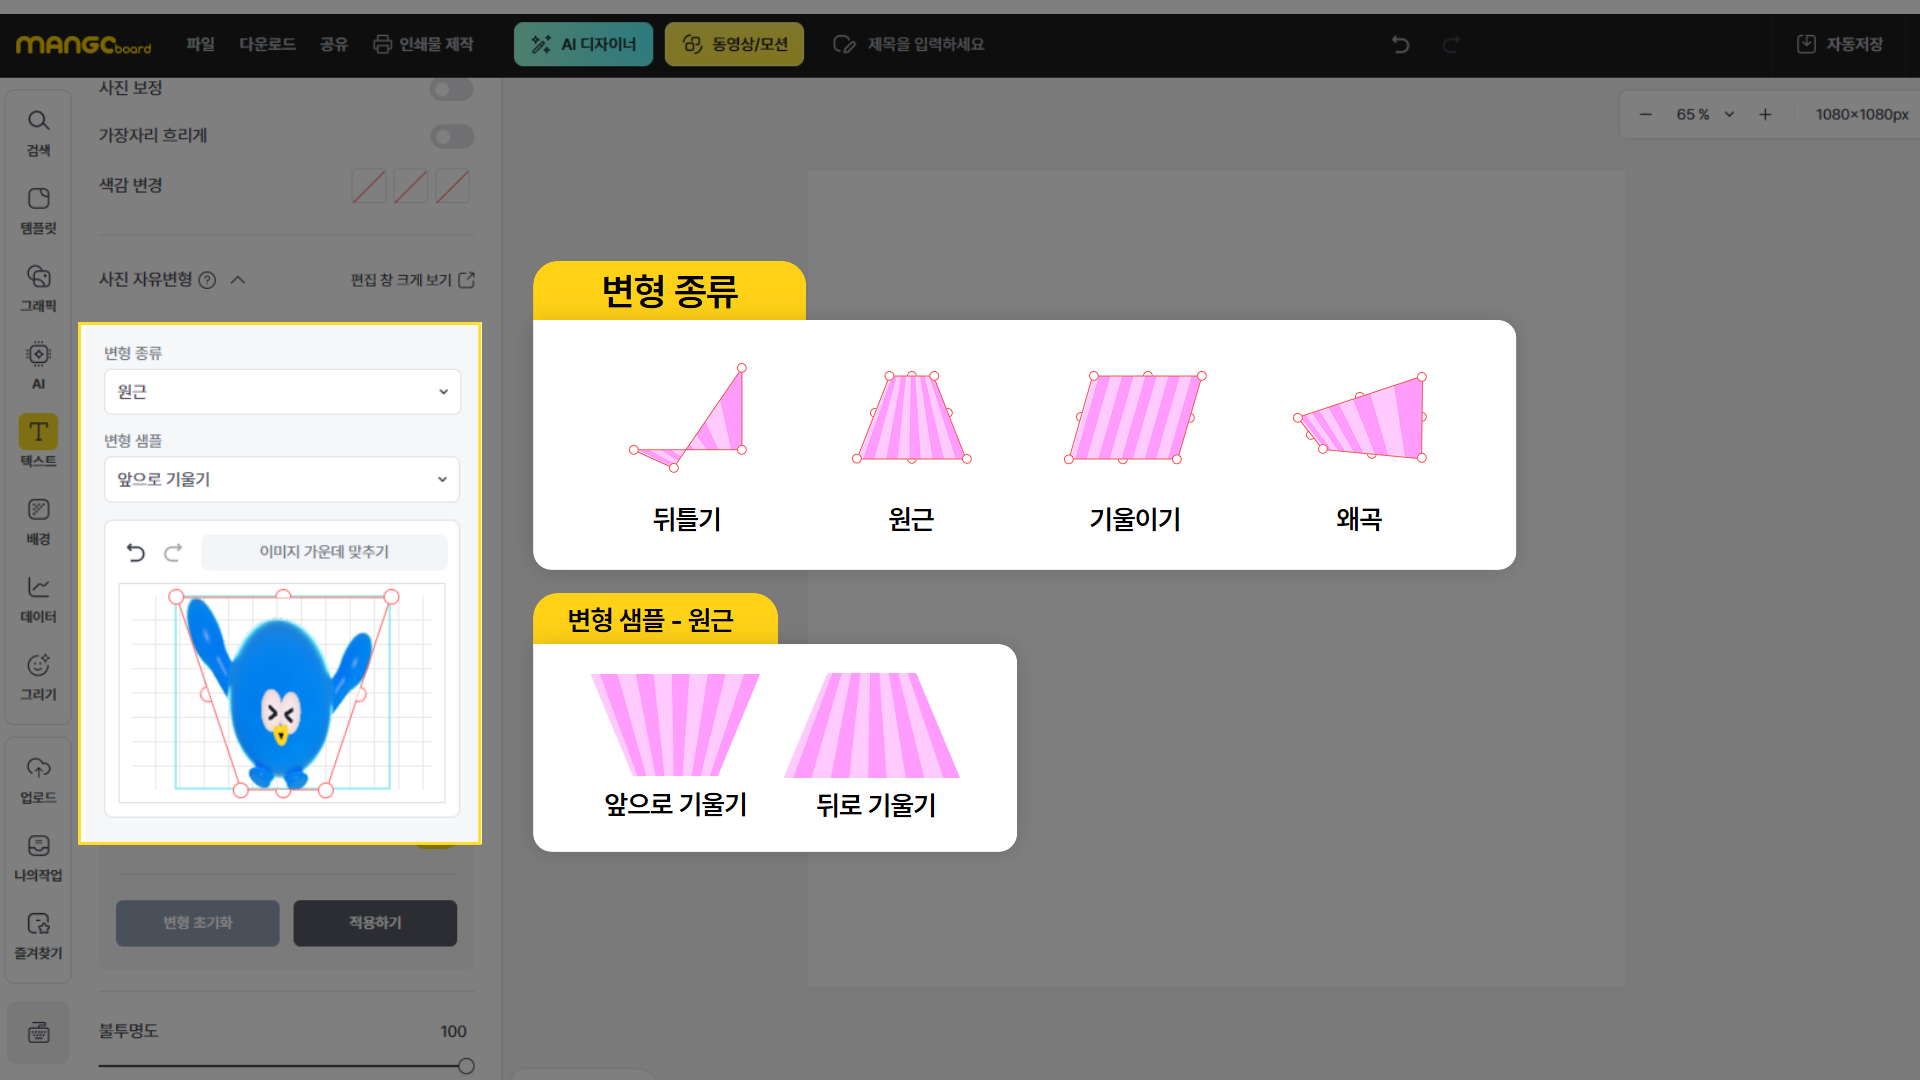Open the 변형 종류 dropdown showing 원근

point(282,392)
